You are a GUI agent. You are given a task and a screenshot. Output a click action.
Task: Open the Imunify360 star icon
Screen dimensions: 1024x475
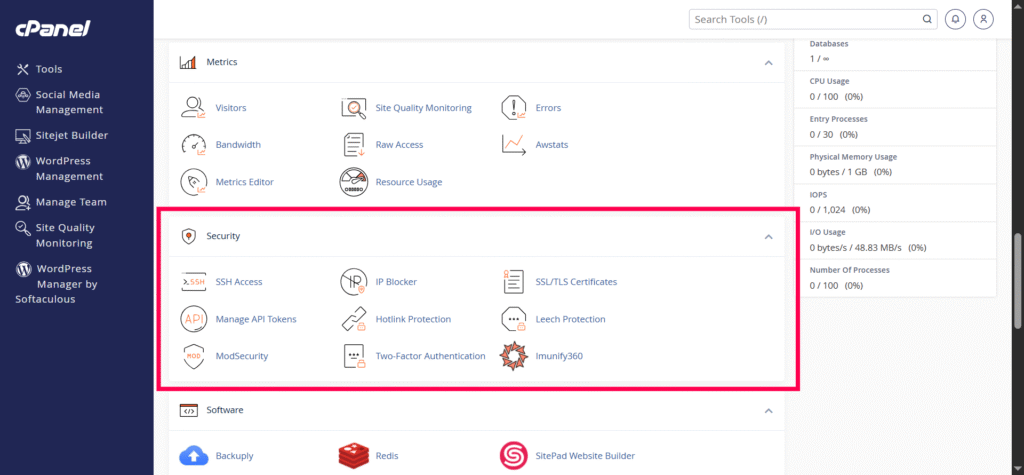513,356
